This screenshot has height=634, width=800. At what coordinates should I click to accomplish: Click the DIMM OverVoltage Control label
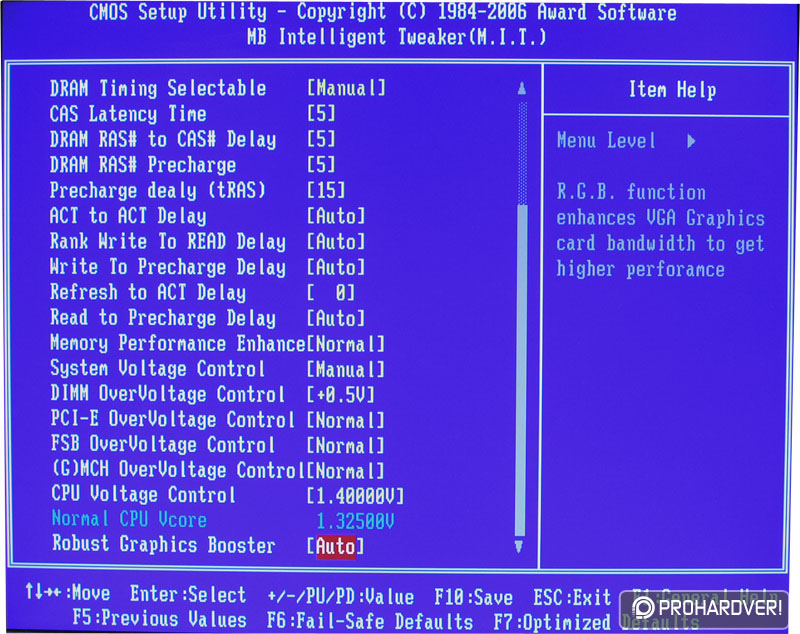167,394
